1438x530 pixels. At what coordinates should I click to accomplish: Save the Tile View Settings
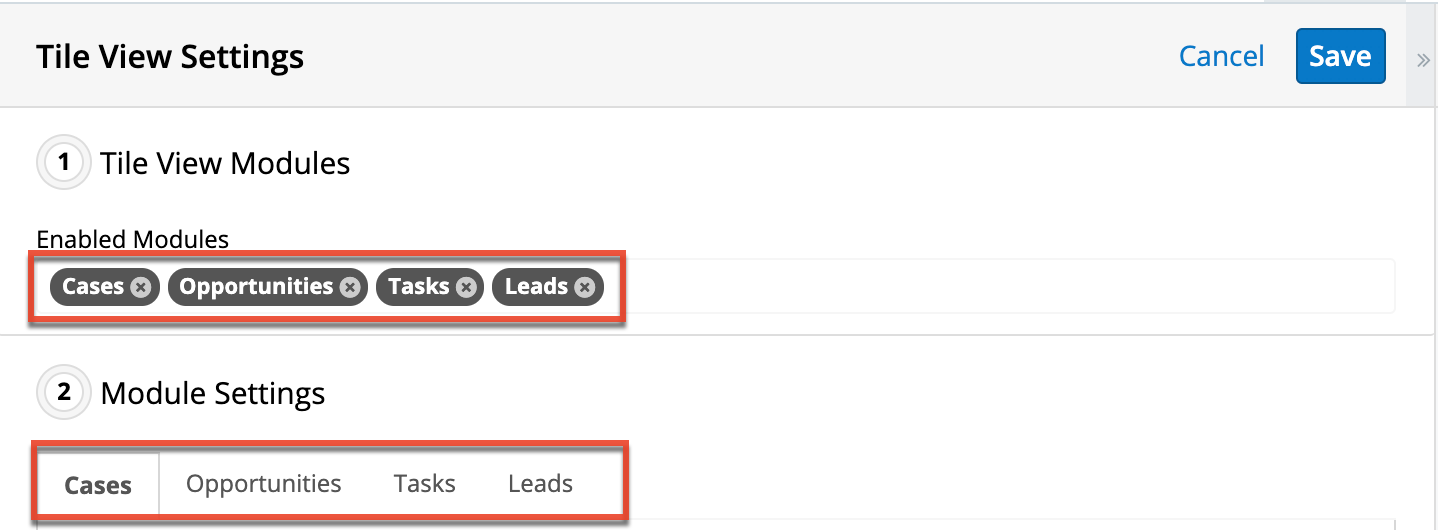[x=1340, y=56]
